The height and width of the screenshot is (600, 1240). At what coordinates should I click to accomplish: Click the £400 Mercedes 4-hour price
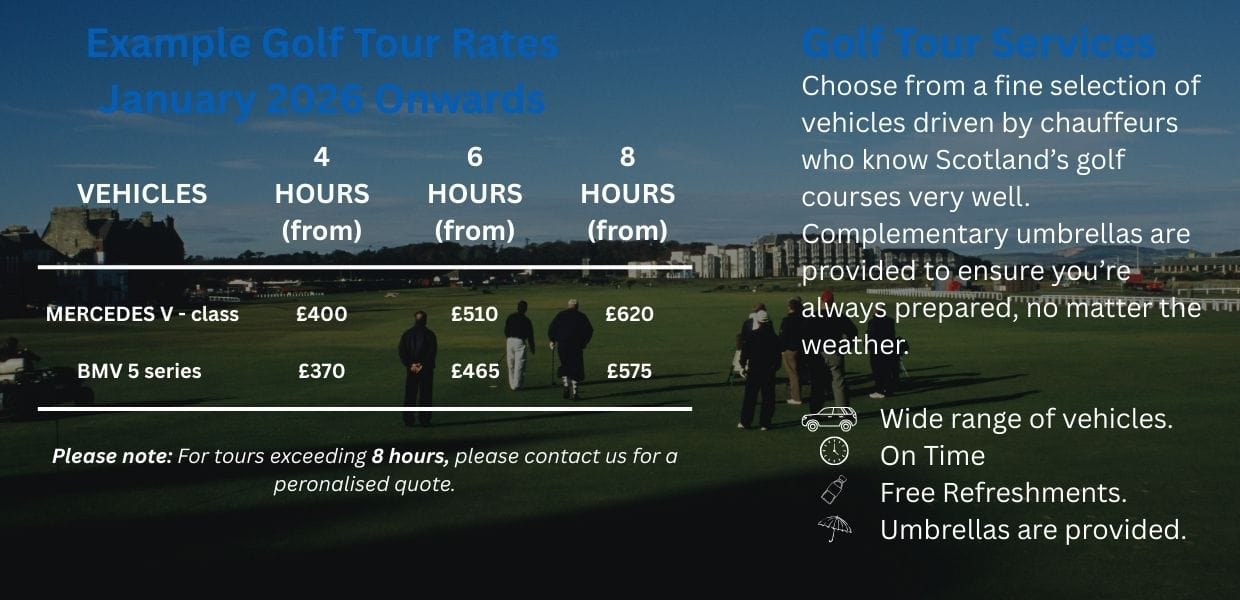pos(322,314)
